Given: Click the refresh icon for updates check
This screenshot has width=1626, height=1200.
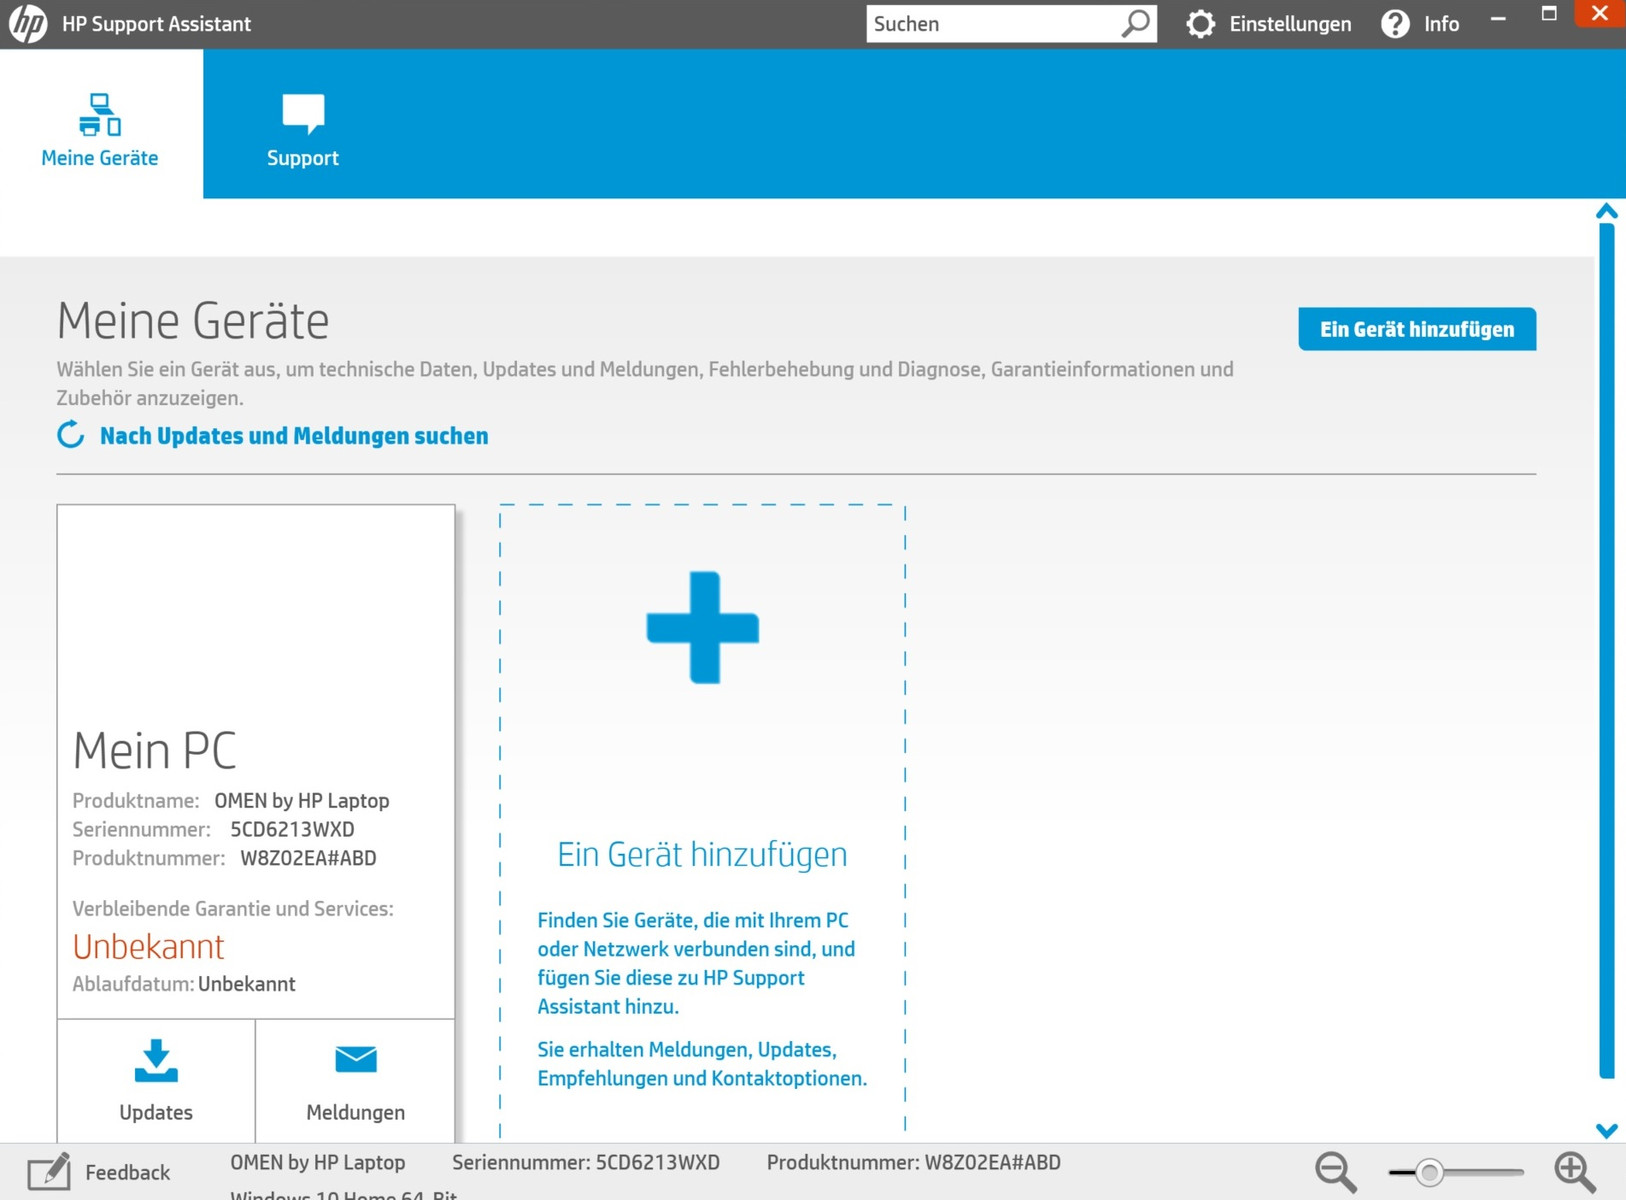Looking at the screenshot, I should click(71, 435).
